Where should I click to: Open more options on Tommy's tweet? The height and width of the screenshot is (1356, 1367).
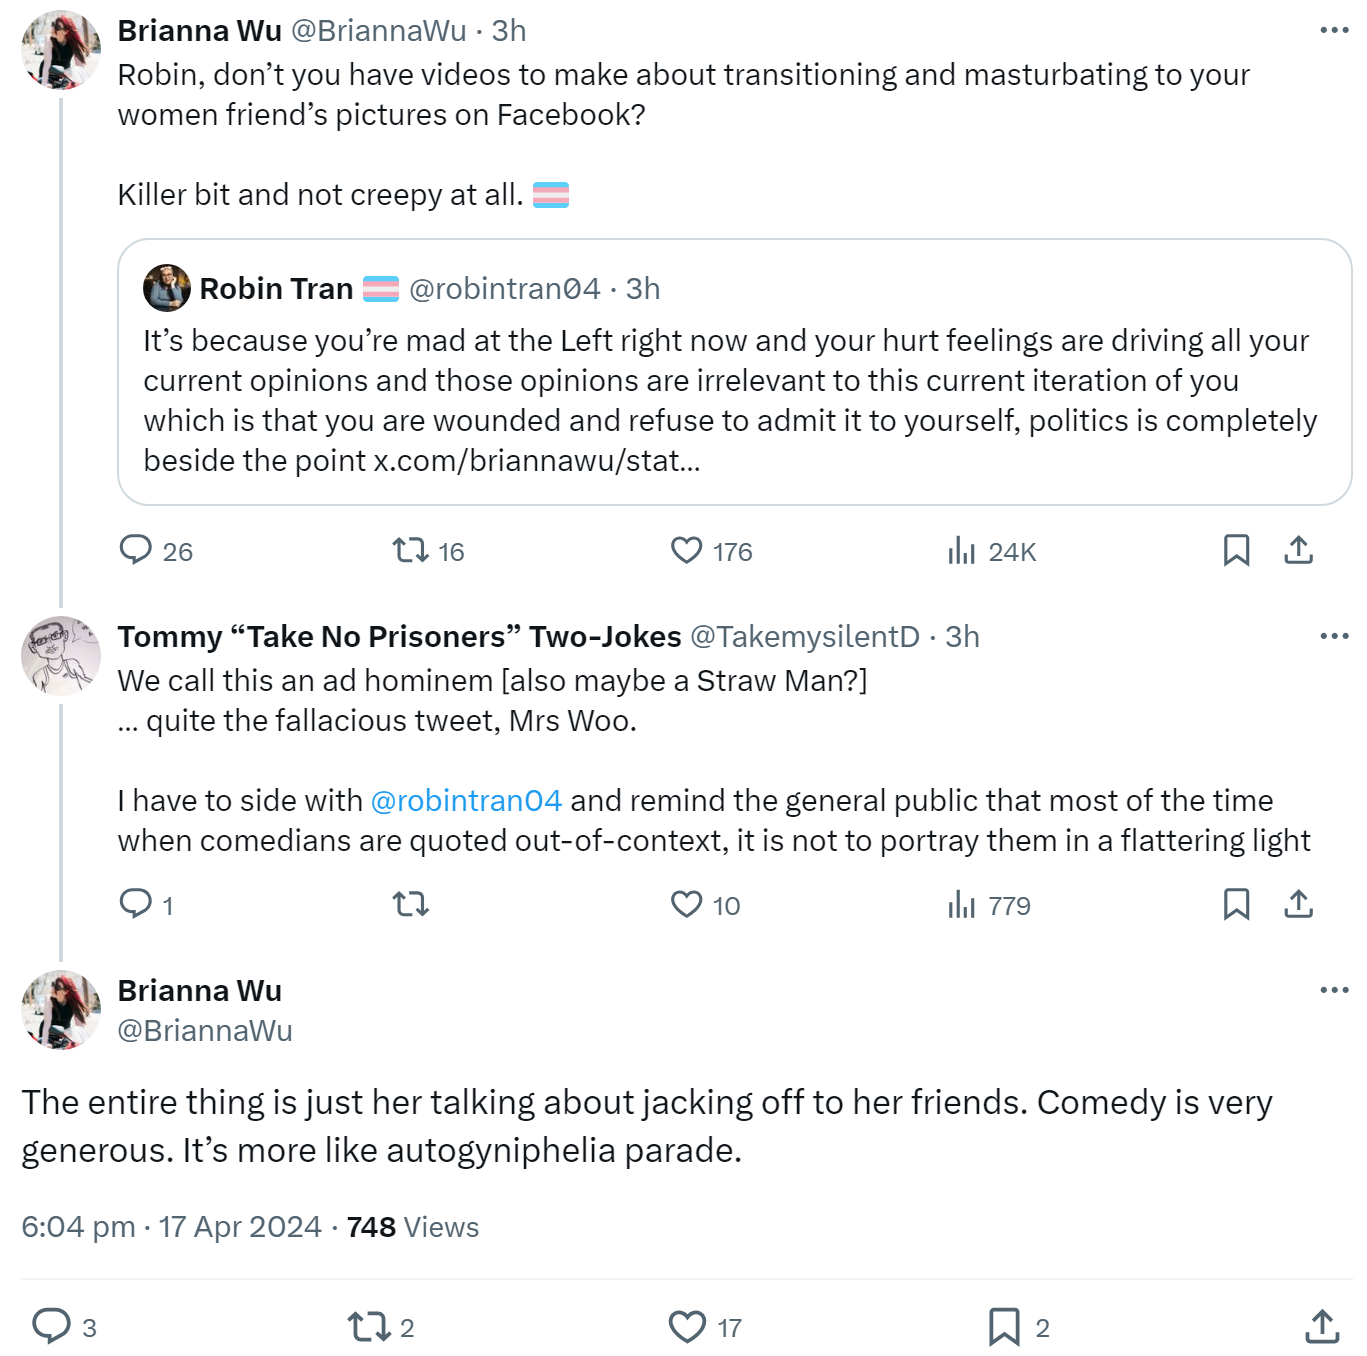pyautogui.click(x=1334, y=636)
